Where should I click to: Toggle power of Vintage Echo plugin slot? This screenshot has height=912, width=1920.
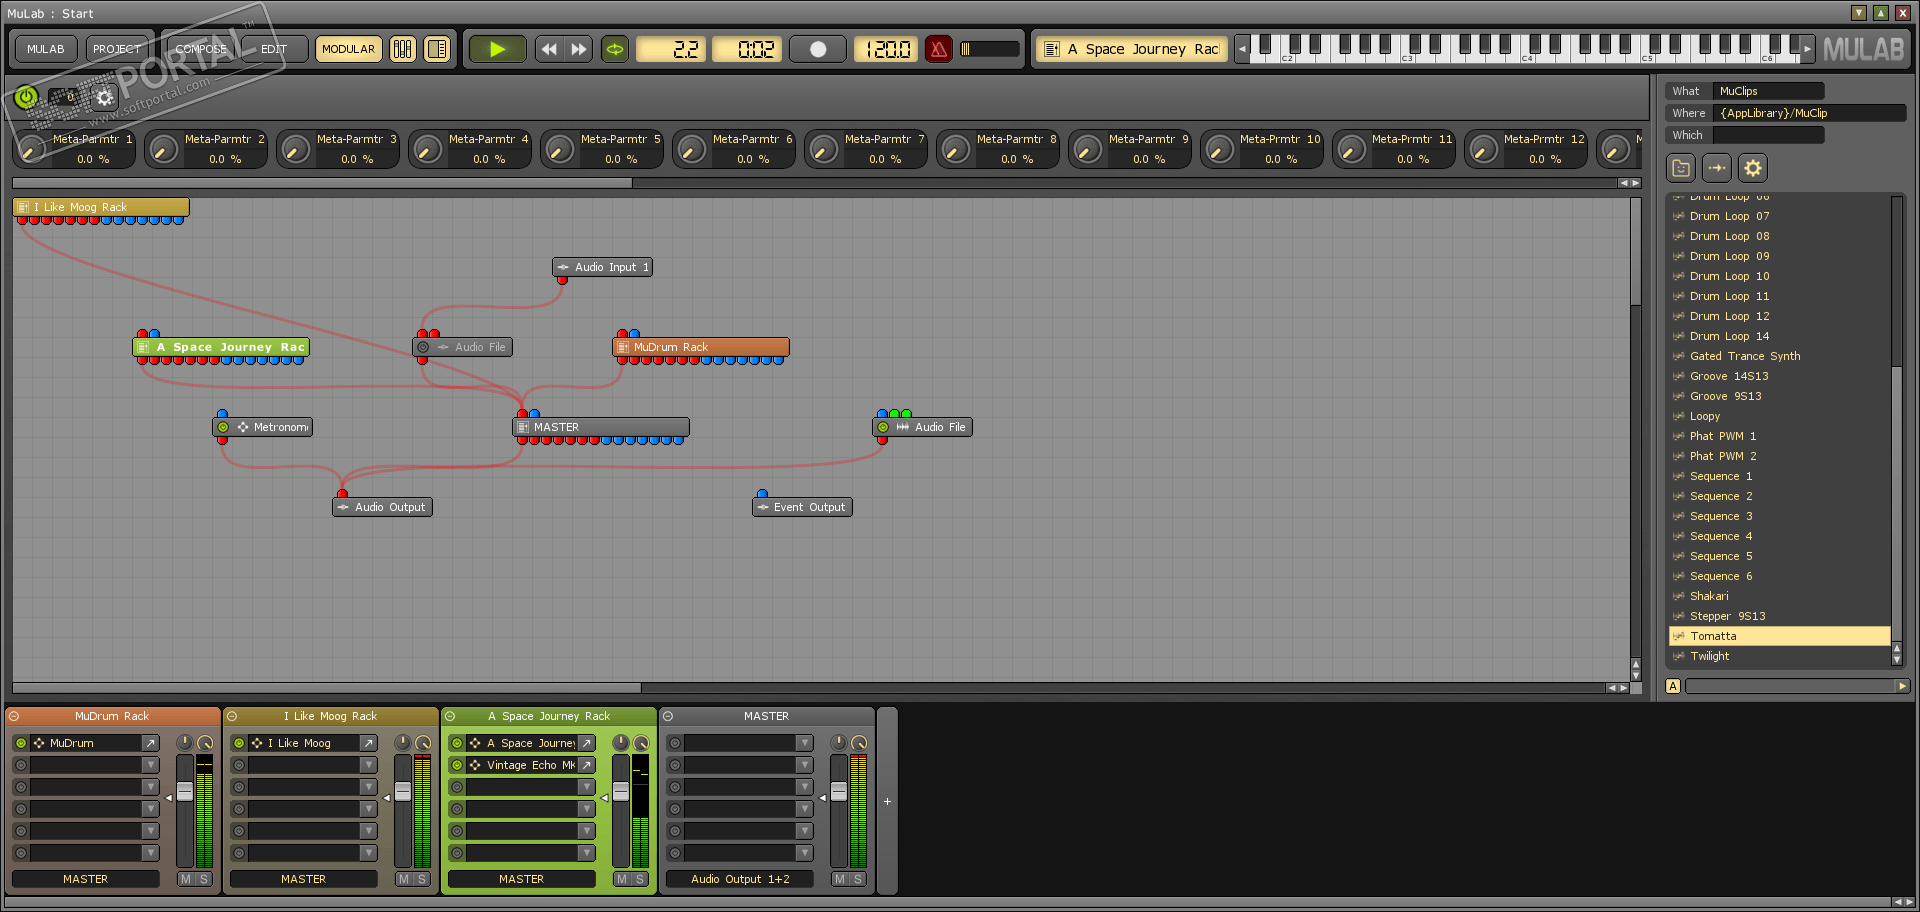(457, 765)
